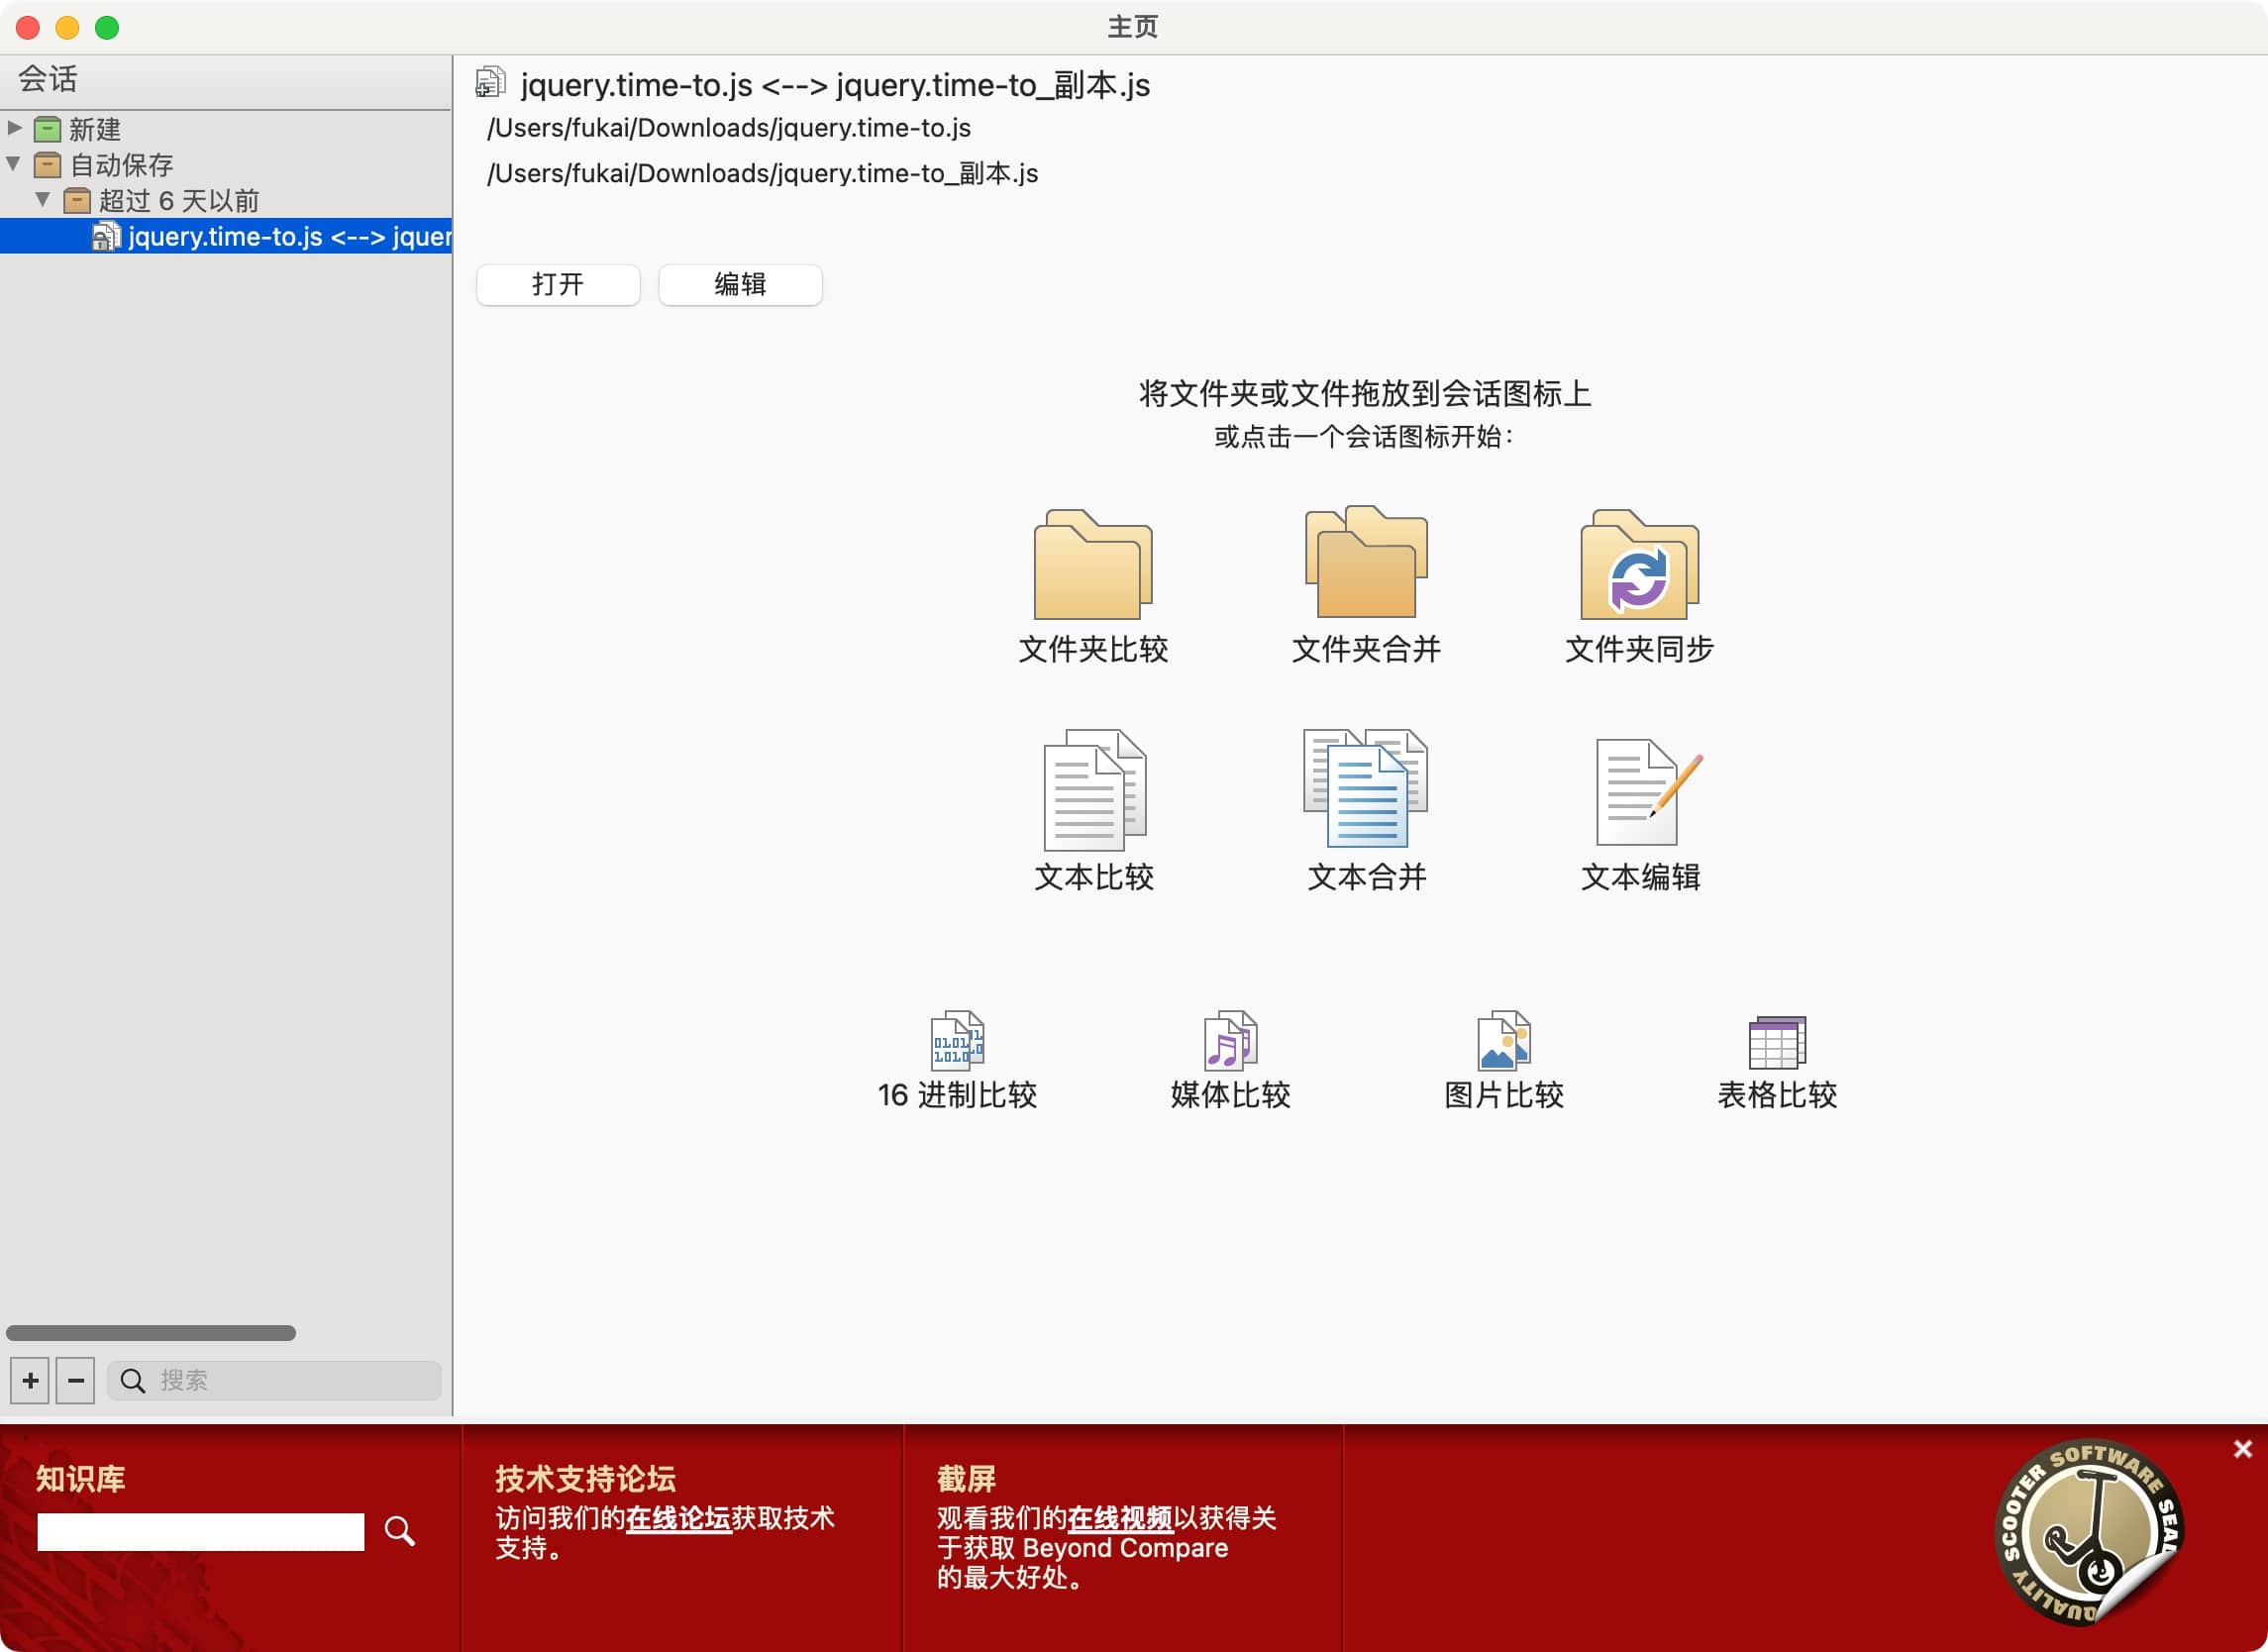This screenshot has height=1652, width=2268.
Task: Select the jquery.time-to.js saved session
Action: pyautogui.click(x=288, y=236)
